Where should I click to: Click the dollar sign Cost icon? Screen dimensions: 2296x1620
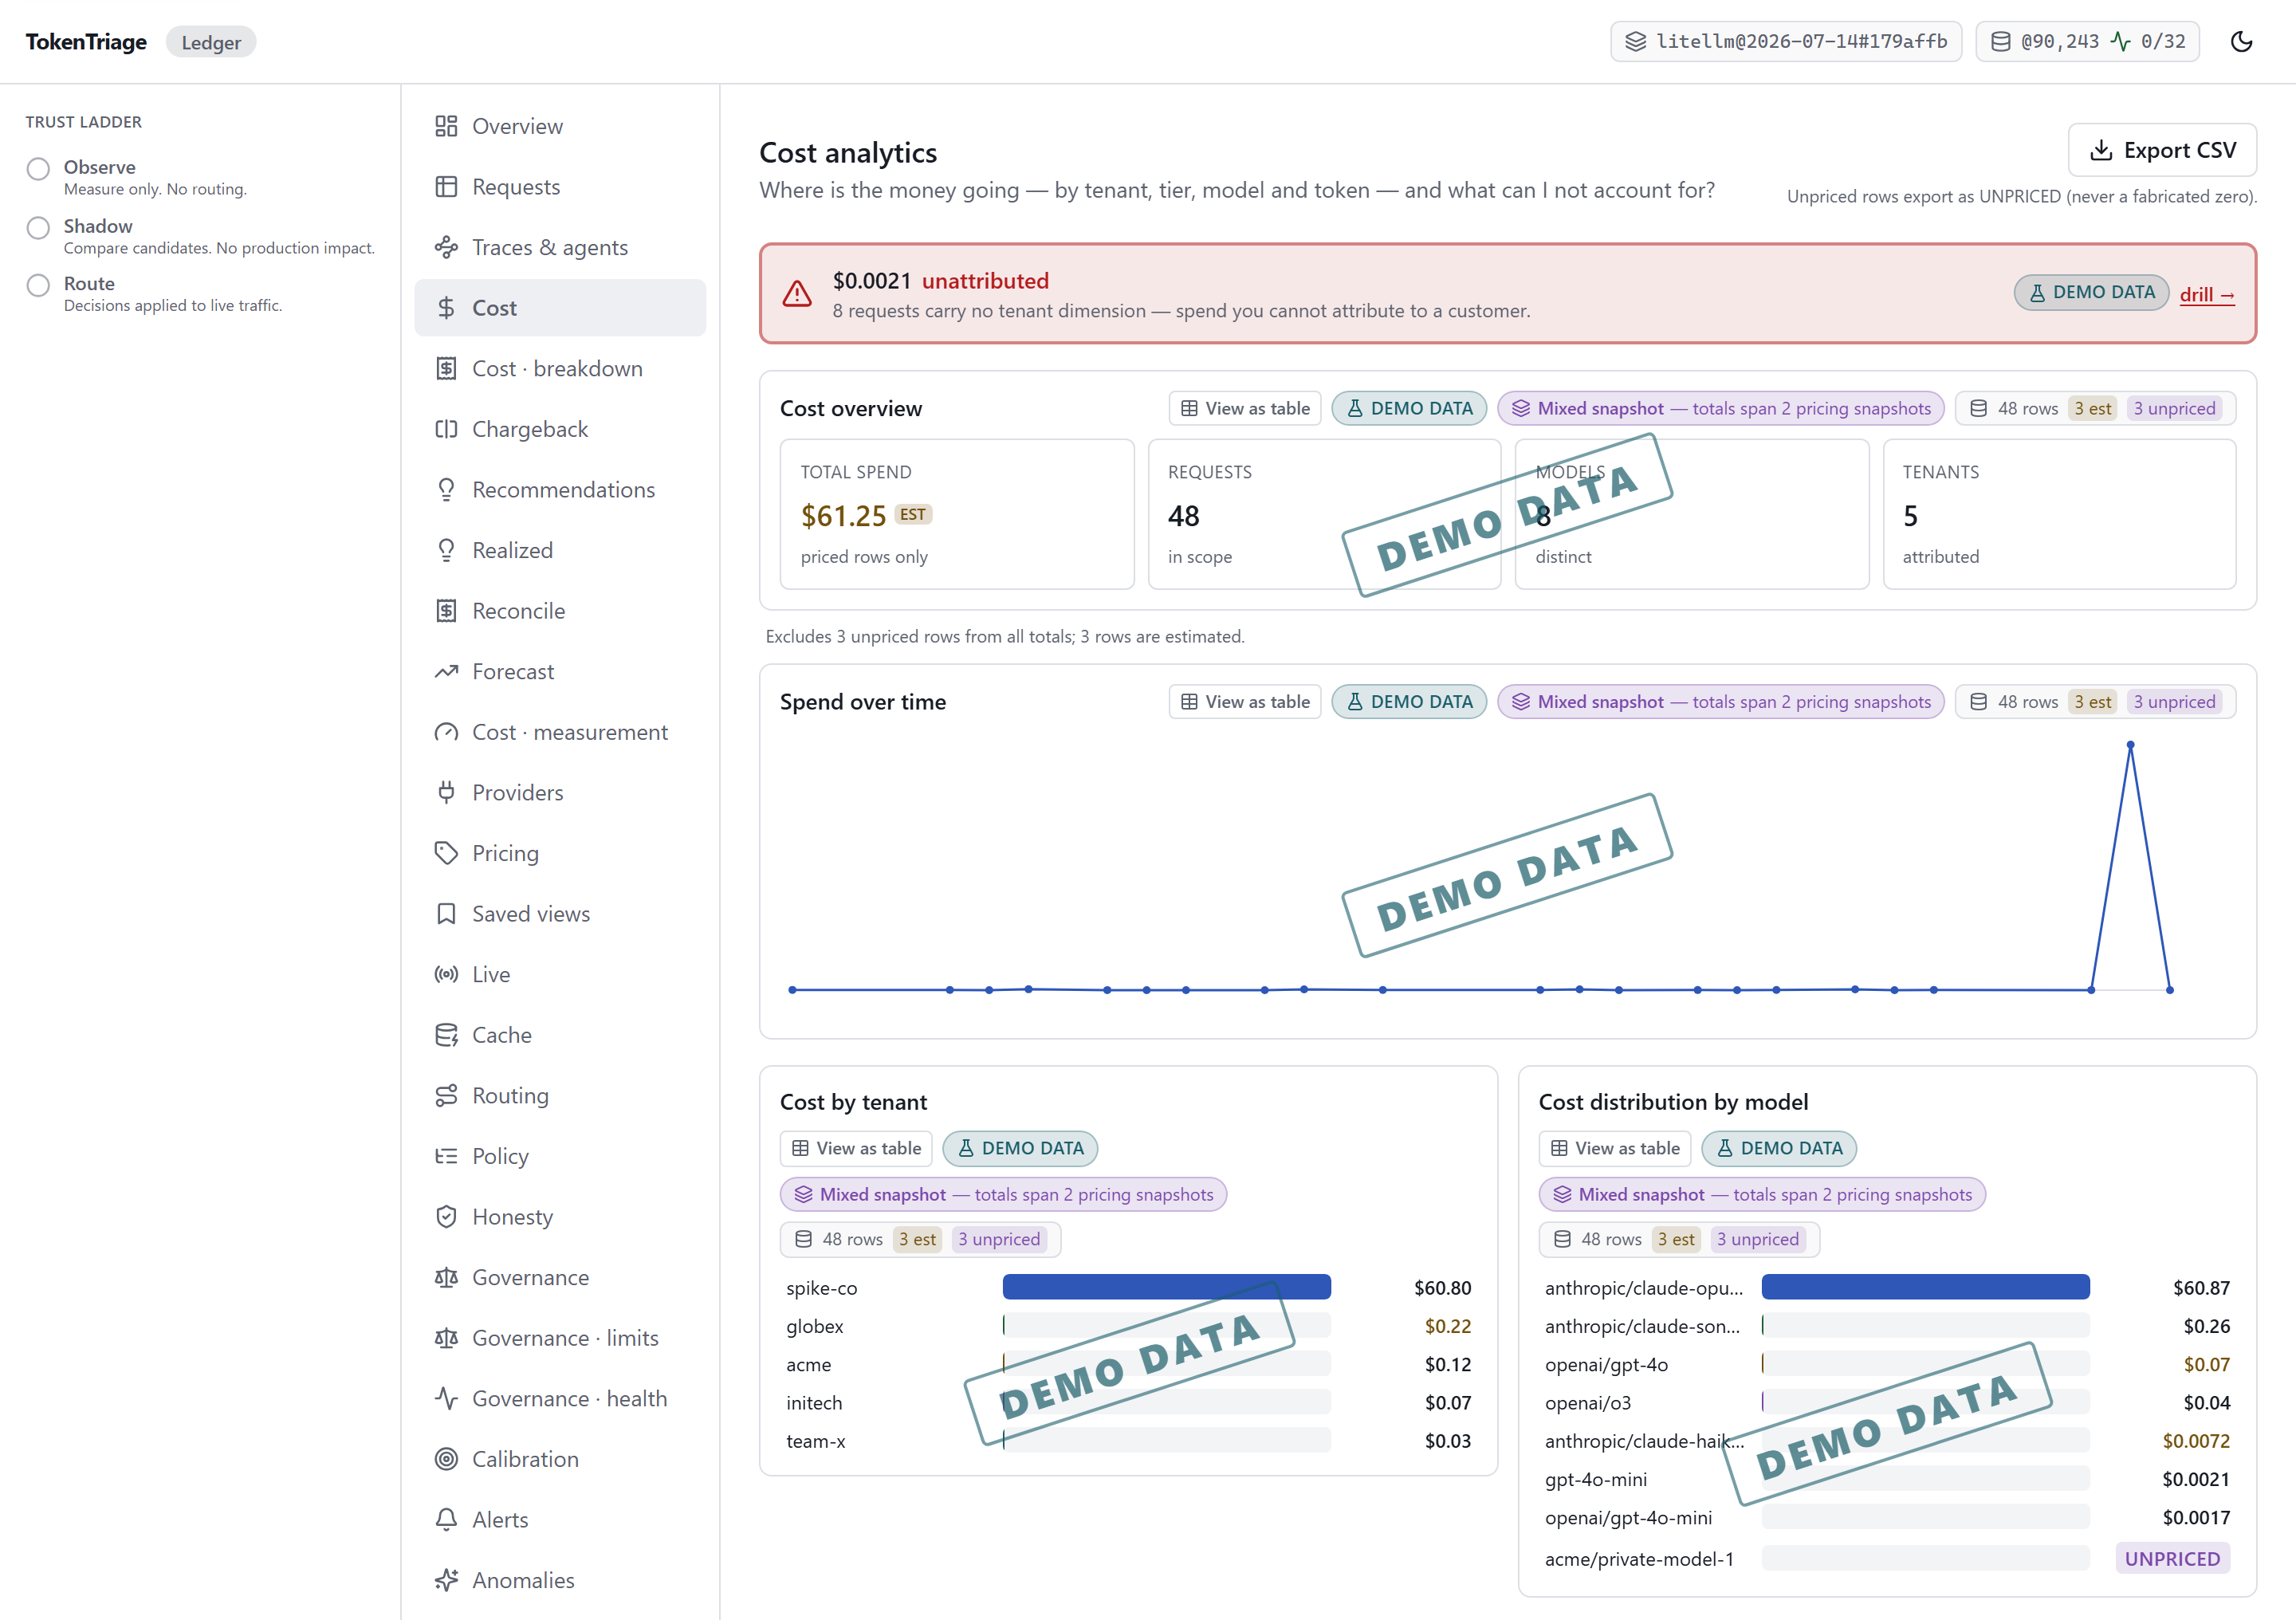446,308
